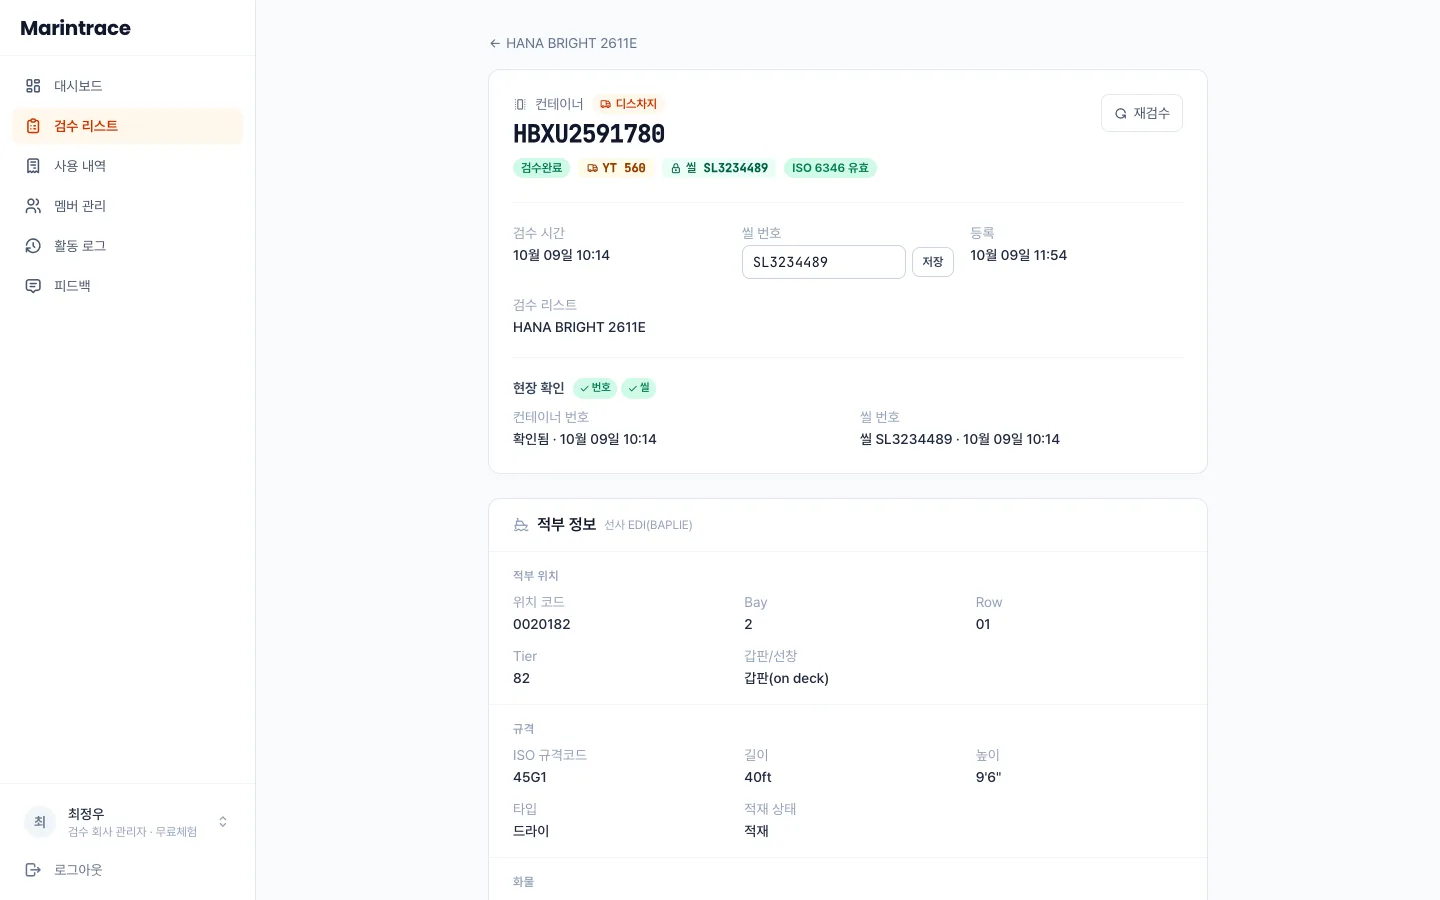Click the 번호 confirmed chip
The image size is (1440, 900).
[595, 388]
